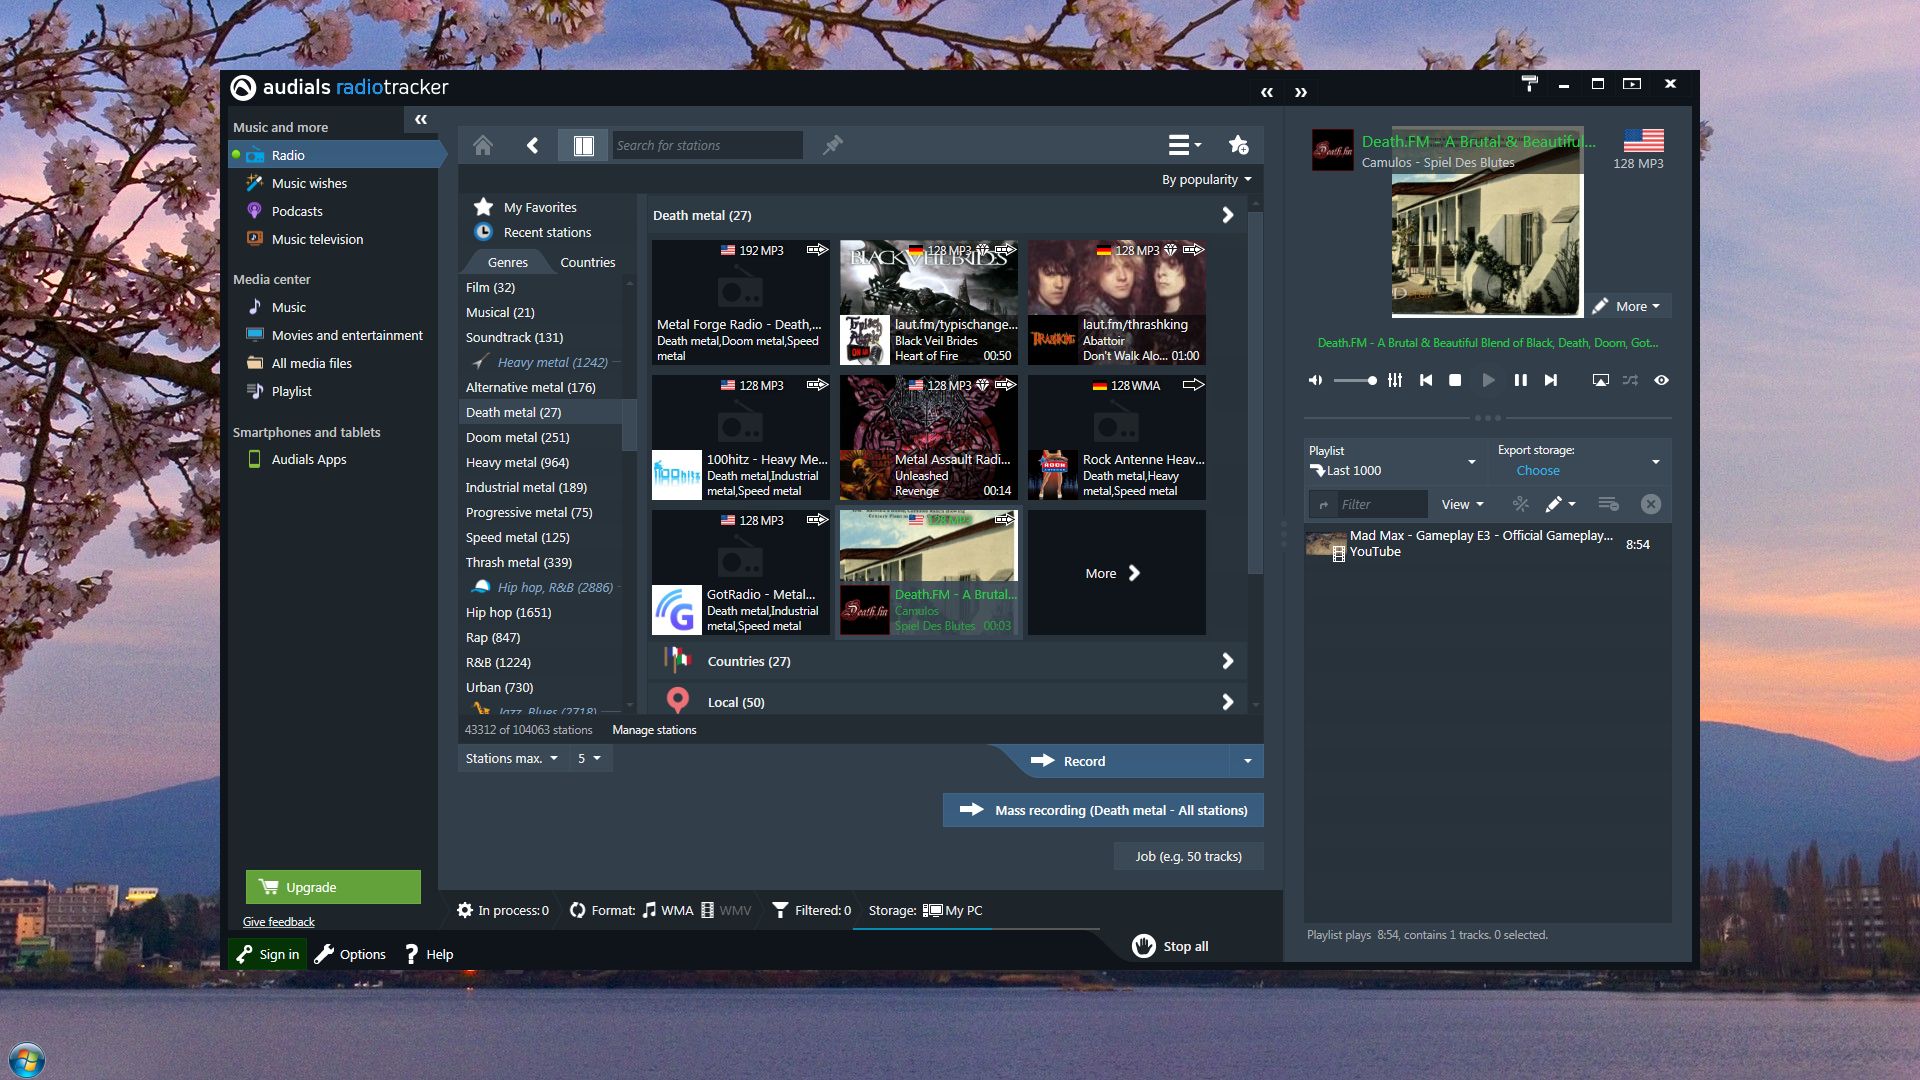
Task: Click the pin icon next to the search box
Action: click(x=832, y=146)
